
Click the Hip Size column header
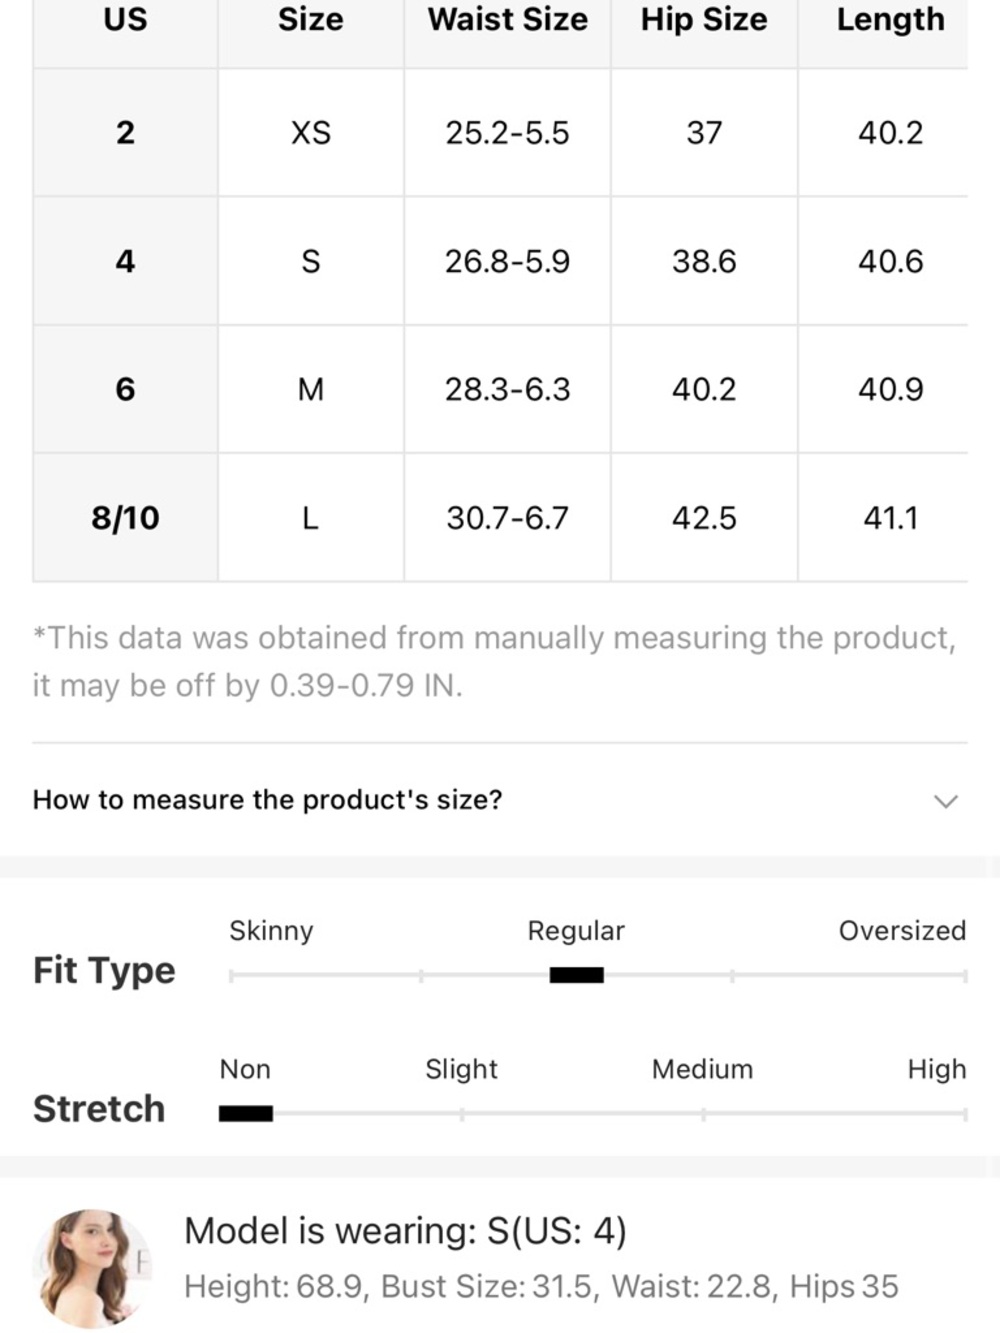tap(704, 20)
